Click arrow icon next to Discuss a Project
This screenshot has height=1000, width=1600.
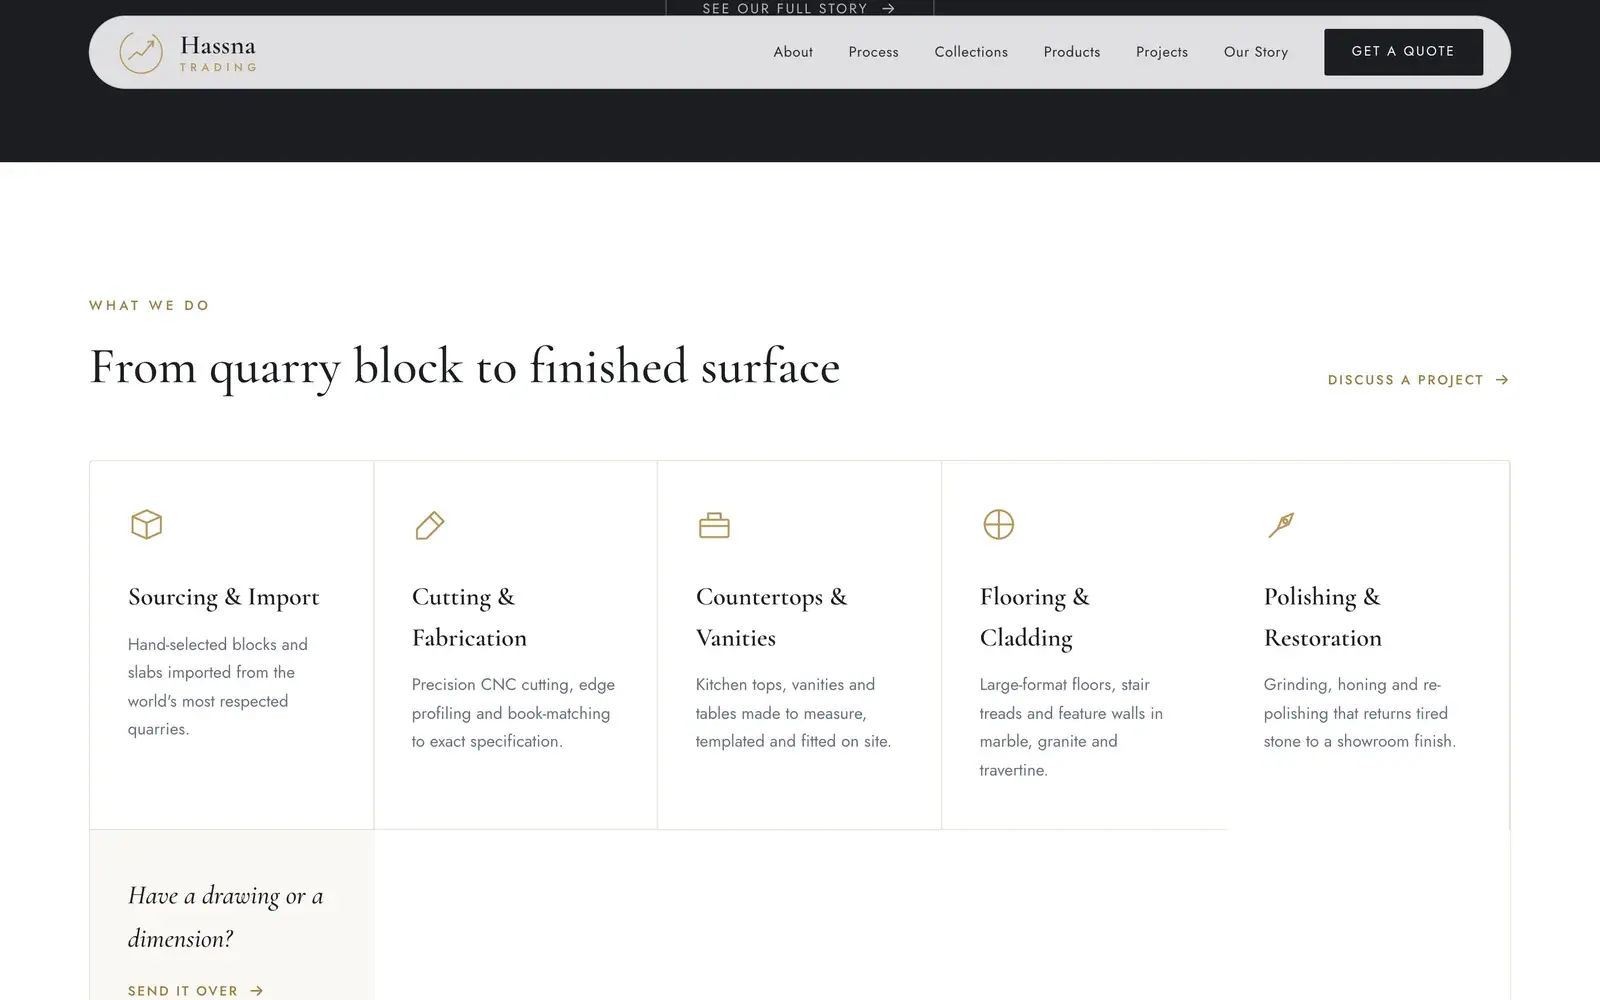tap(1501, 380)
